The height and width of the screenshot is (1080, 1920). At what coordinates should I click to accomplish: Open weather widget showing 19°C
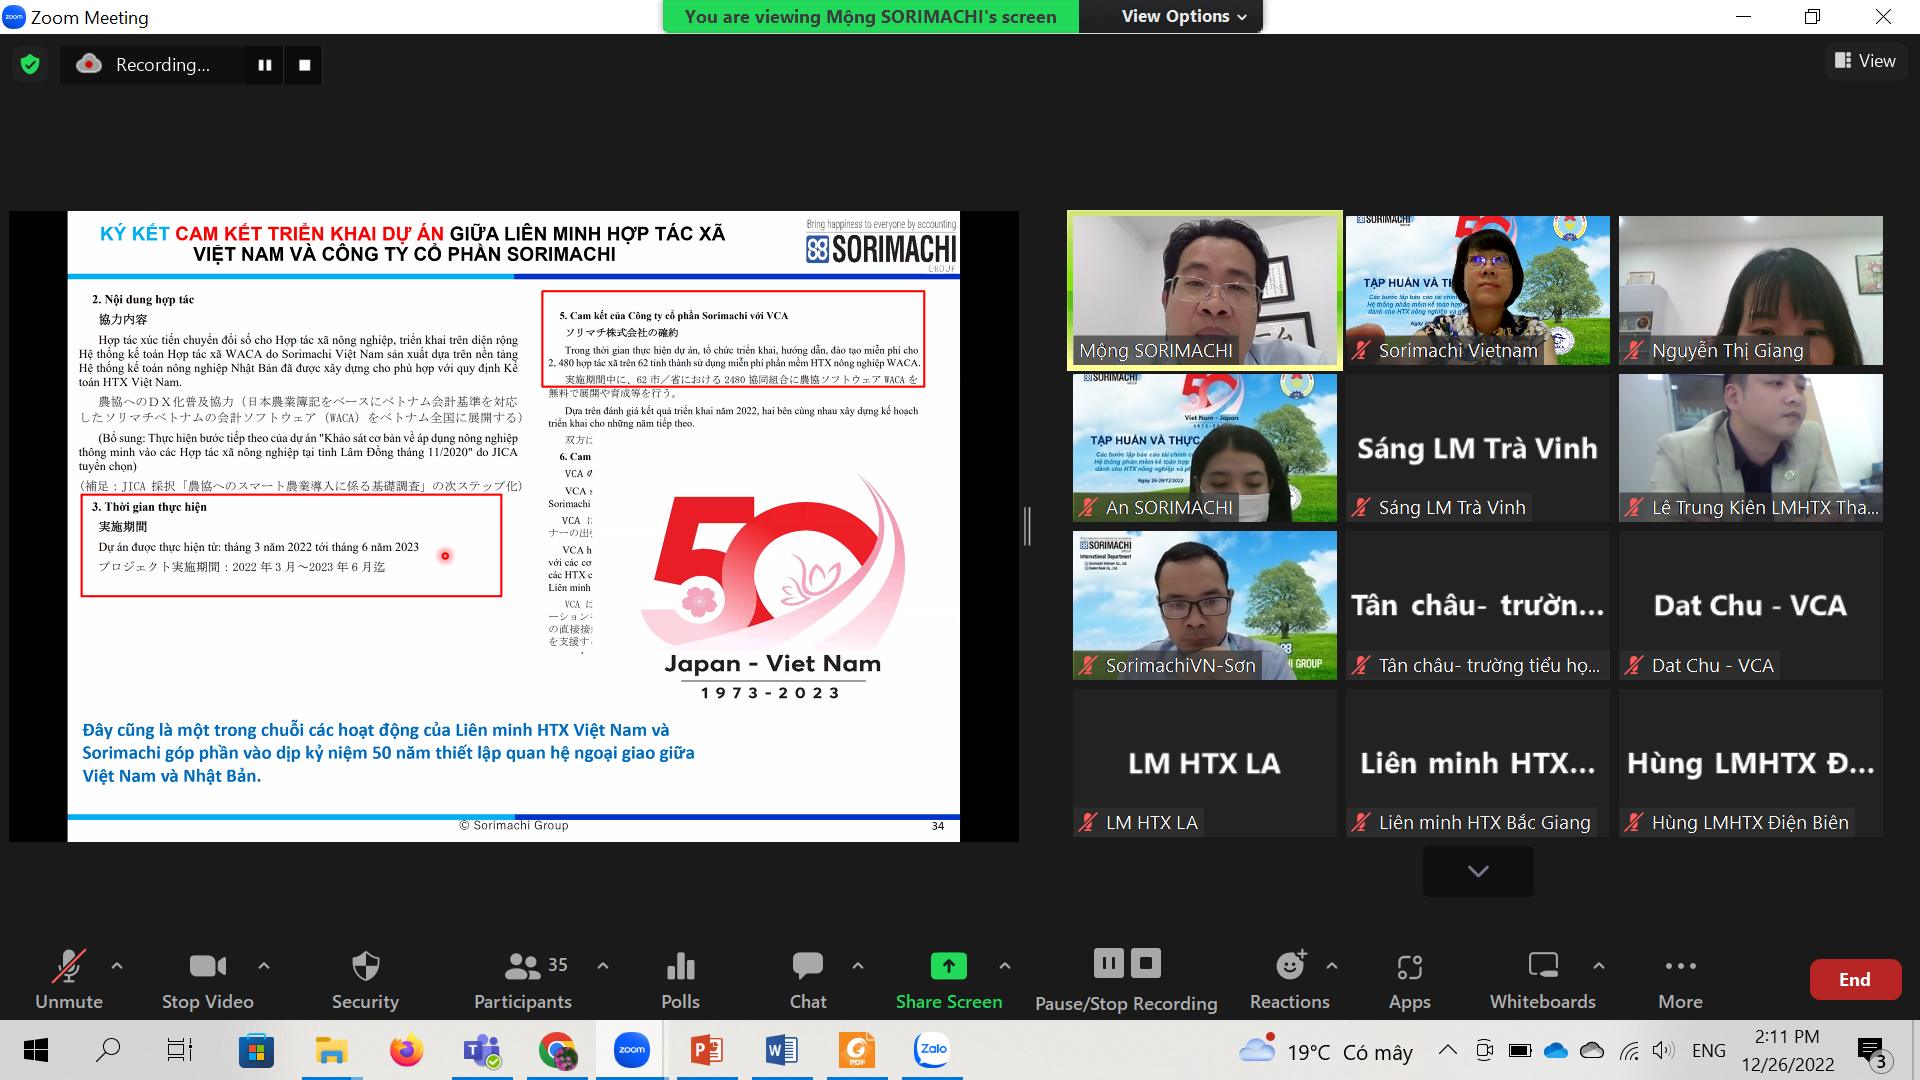pyautogui.click(x=1326, y=1050)
